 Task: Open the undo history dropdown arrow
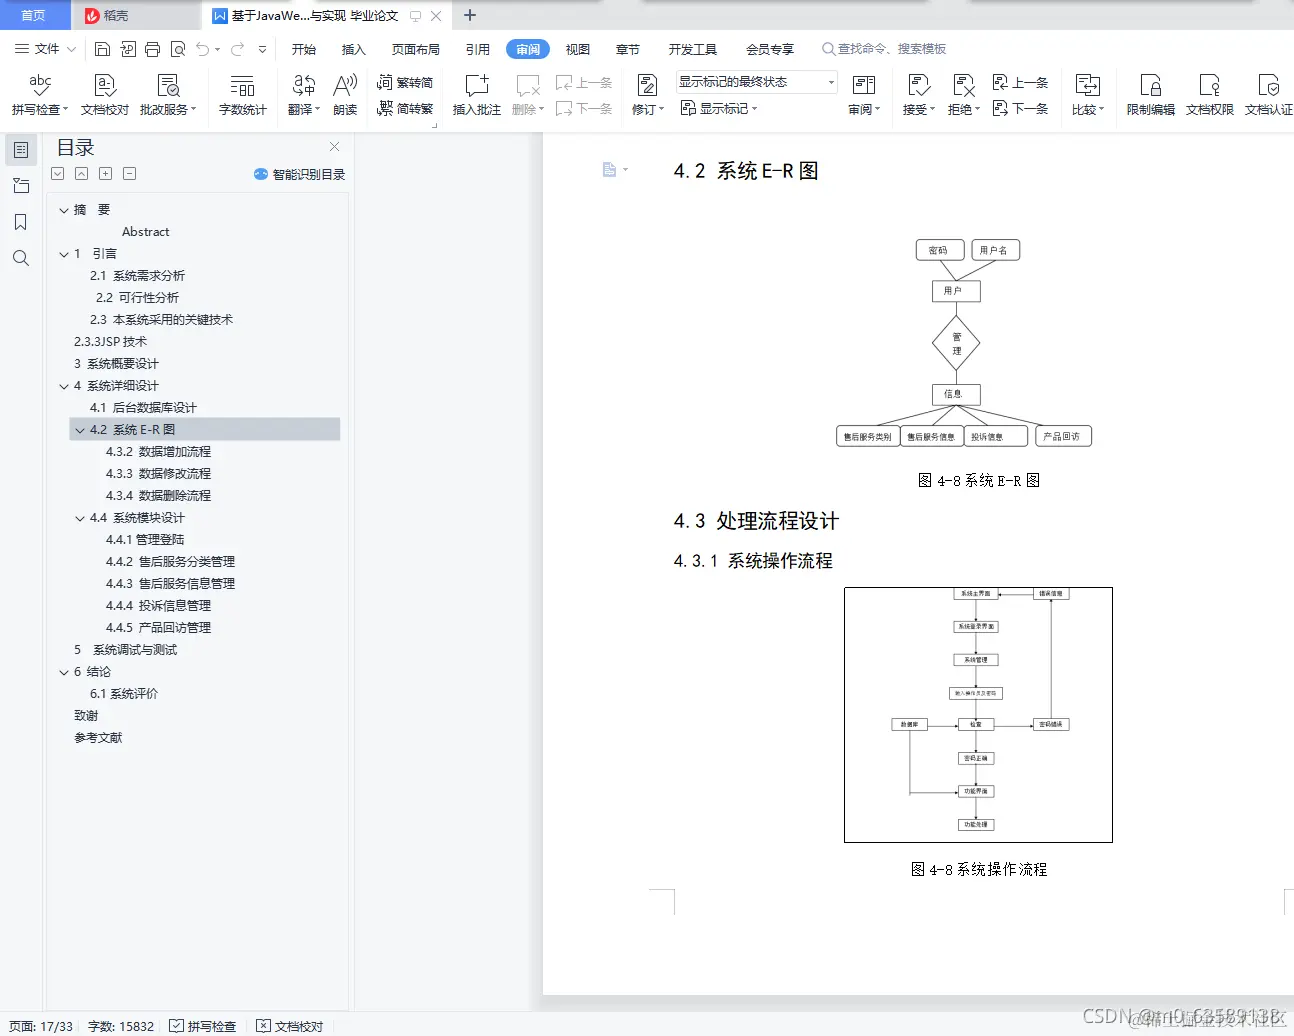[x=216, y=48]
